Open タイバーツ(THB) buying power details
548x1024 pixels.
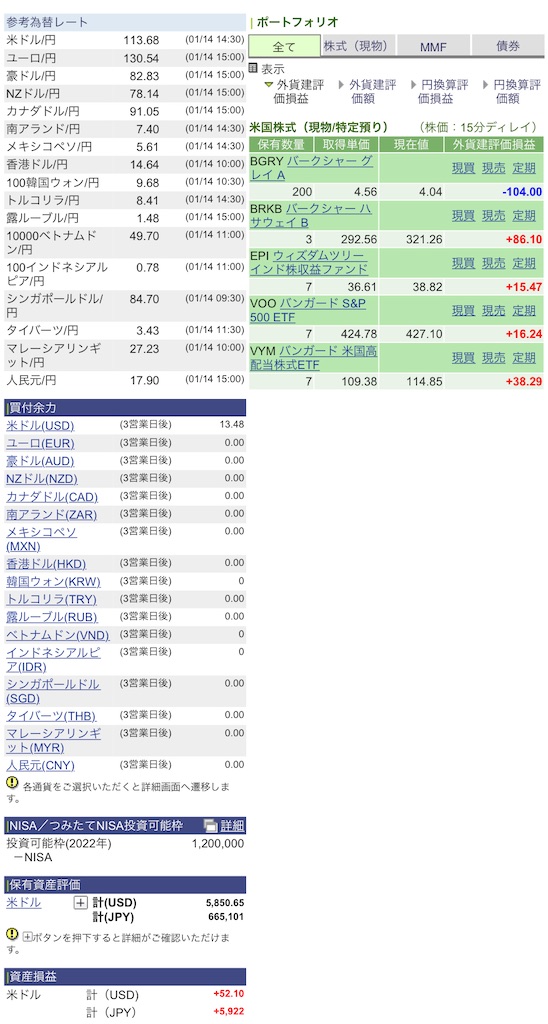point(51,716)
